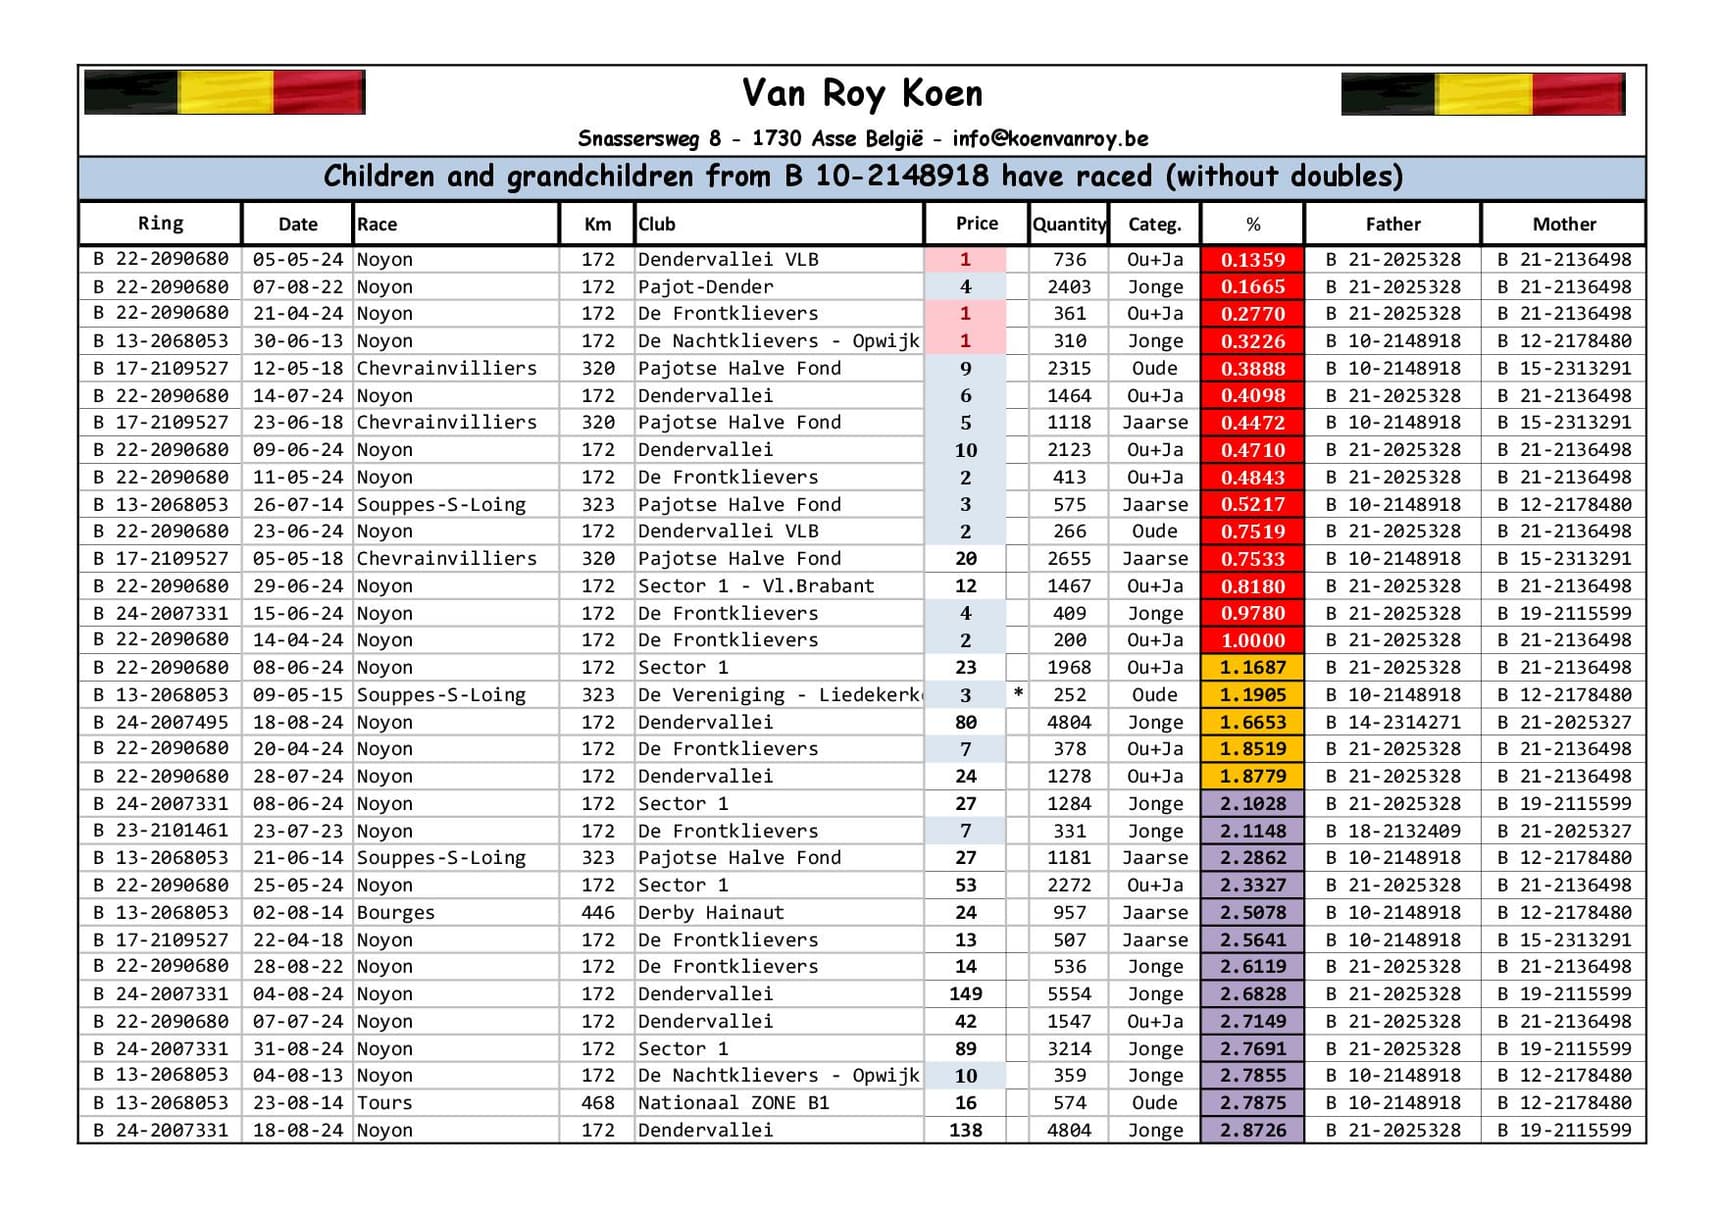This screenshot has height=1216, width=1720.
Task: Click the Children and grandchildren heading banner
Action: tap(862, 177)
